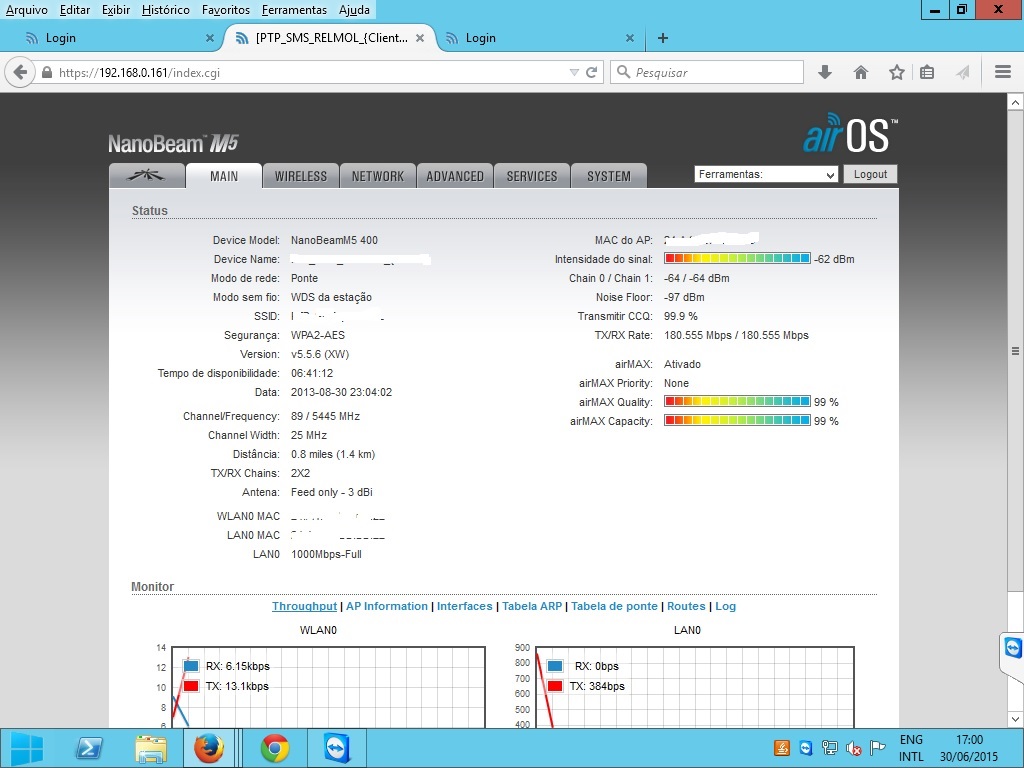This screenshot has width=1024, height=768.
Task: Launch Google Chrome from the taskbar
Action: 275,748
